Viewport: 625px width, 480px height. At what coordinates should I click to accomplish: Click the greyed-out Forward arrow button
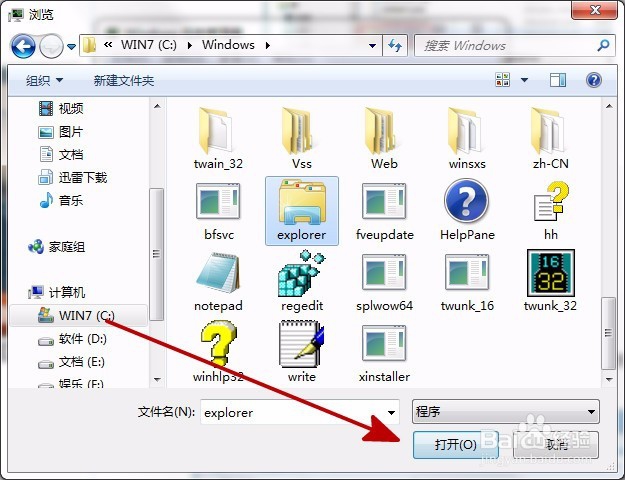tap(51, 46)
